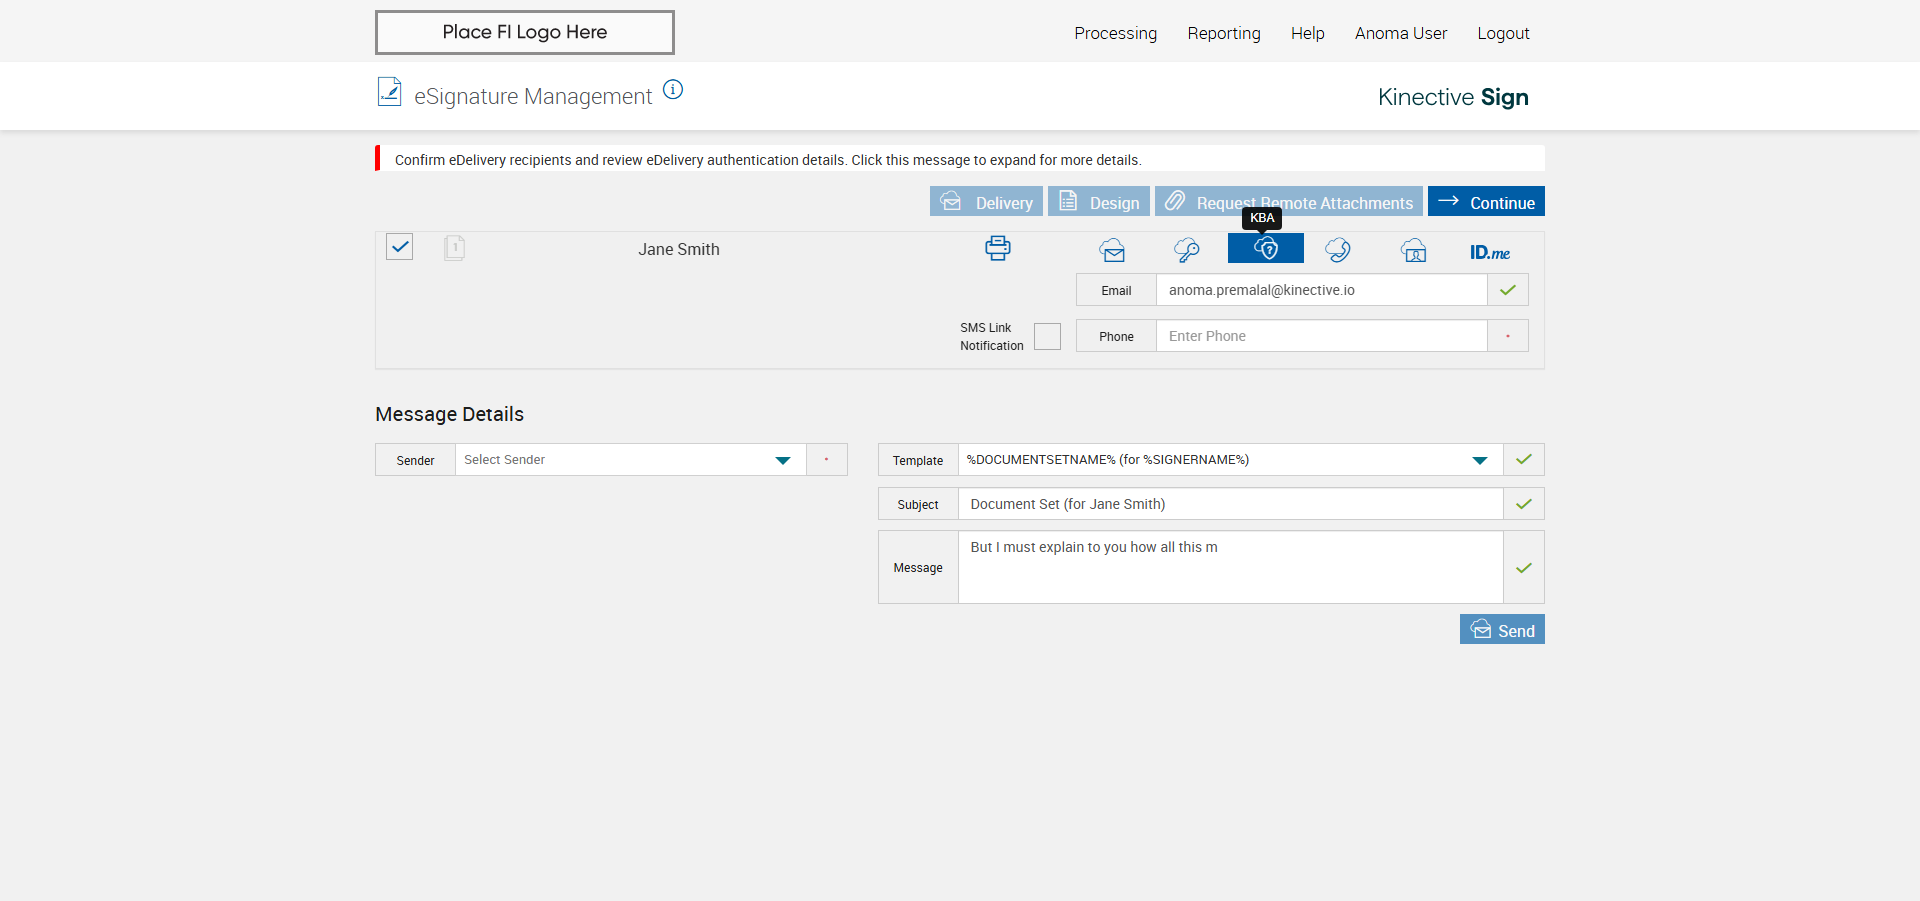The height and width of the screenshot is (901, 1920).
Task: Select the KBA shield authentication icon
Action: (1265, 249)
